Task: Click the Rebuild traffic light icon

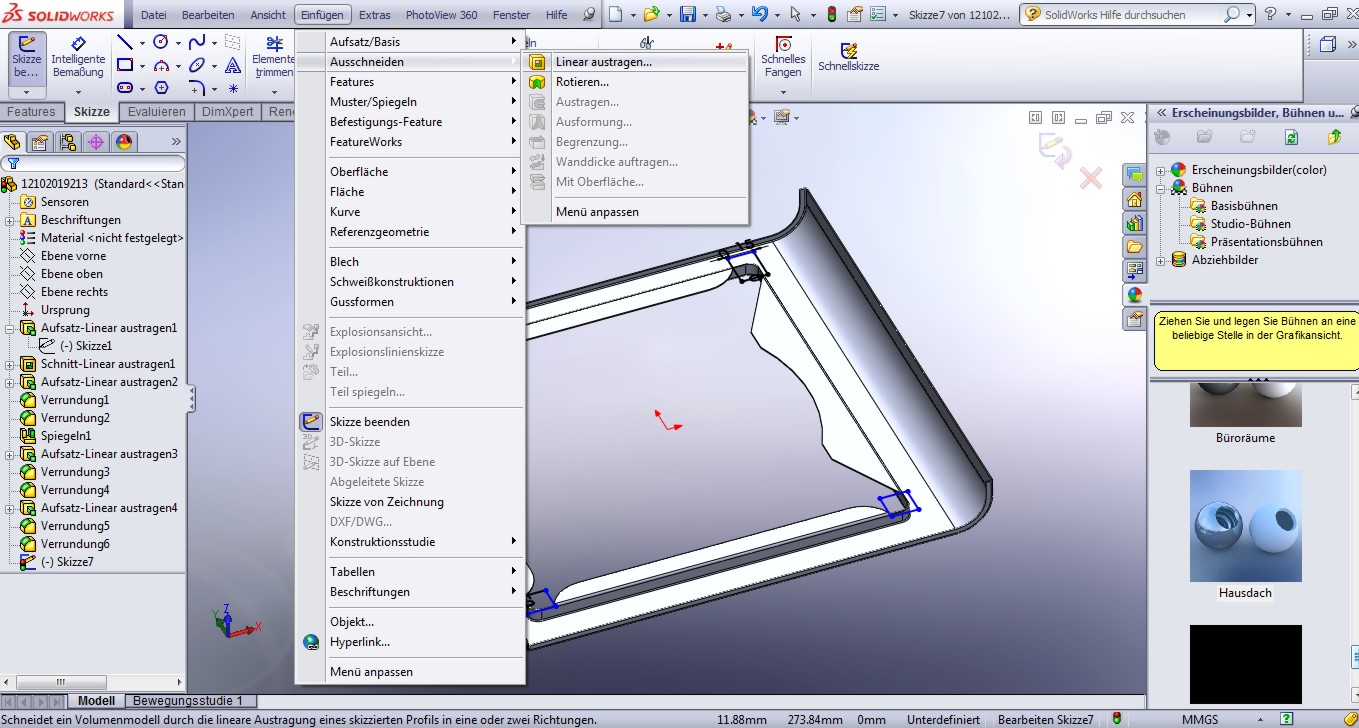Action: click(830, 14)
